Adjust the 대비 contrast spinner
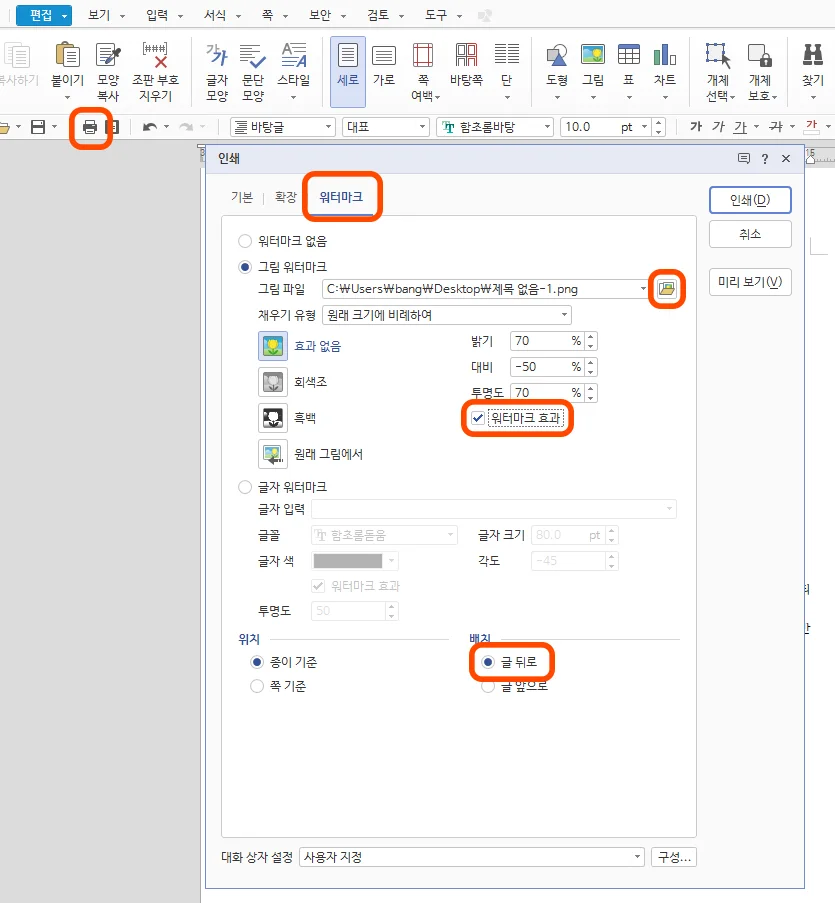The image size is (835, 903). 591,366
